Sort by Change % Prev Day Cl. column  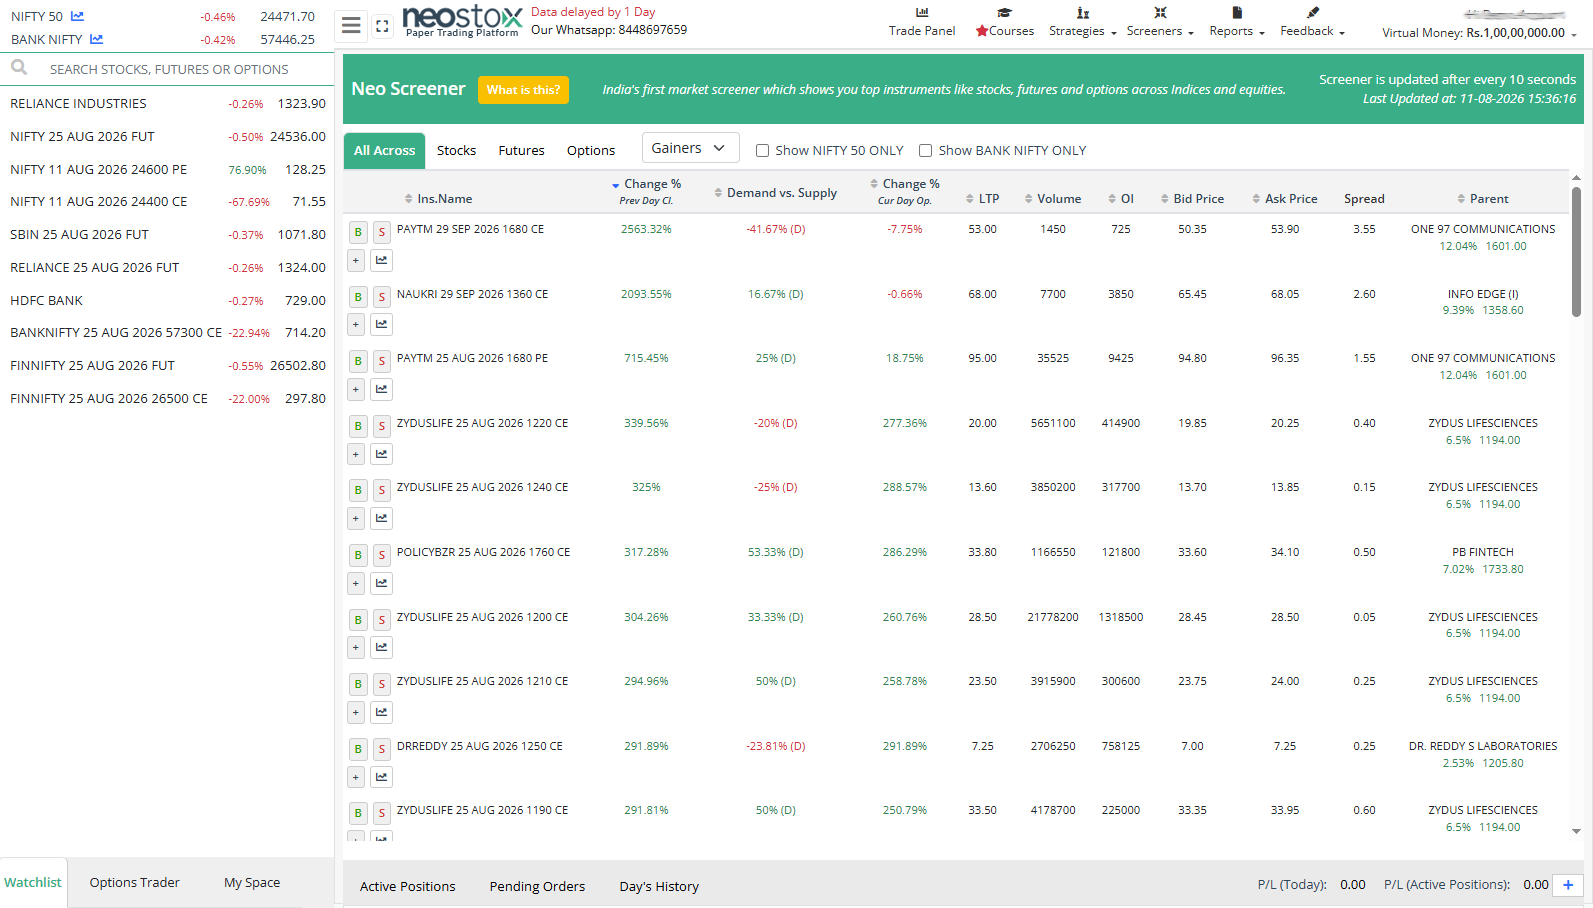tap(646, 191)
